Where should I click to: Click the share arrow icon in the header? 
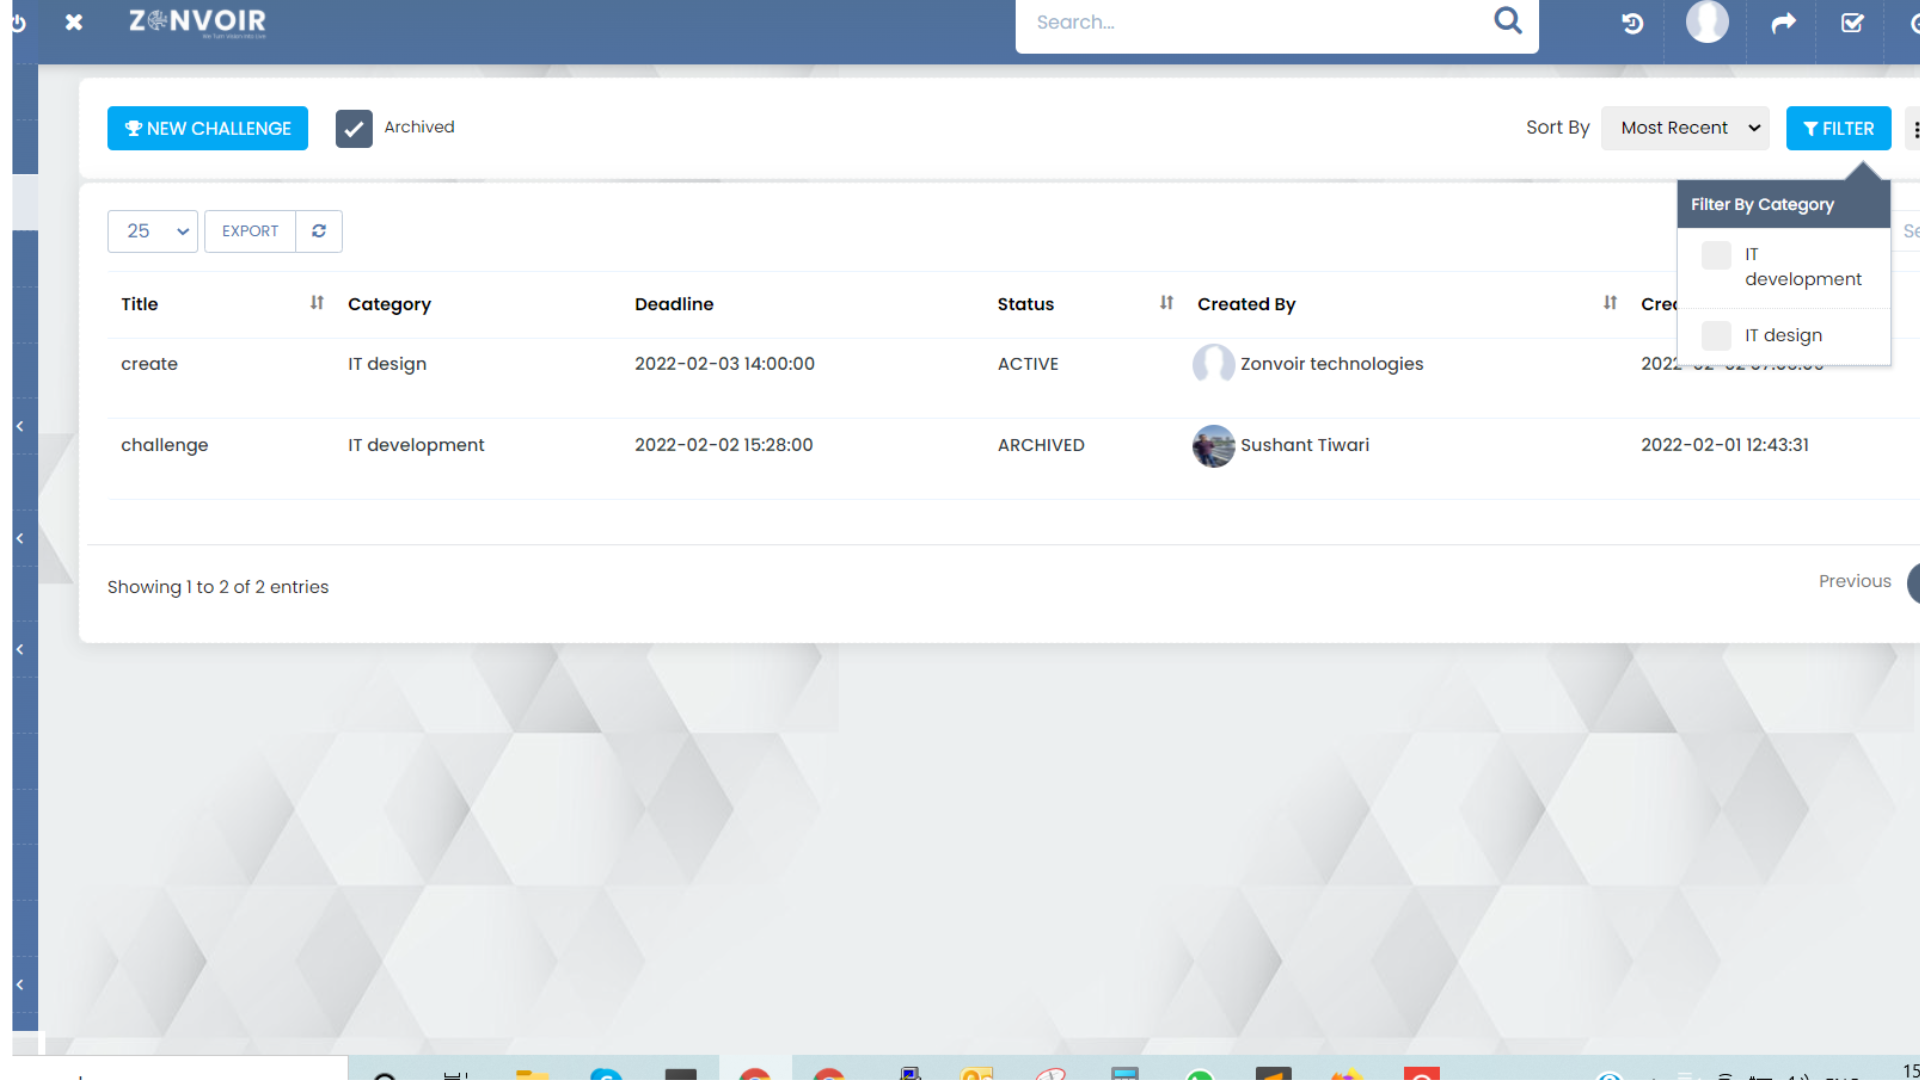pyautogui.click(x=1783, y=22)
